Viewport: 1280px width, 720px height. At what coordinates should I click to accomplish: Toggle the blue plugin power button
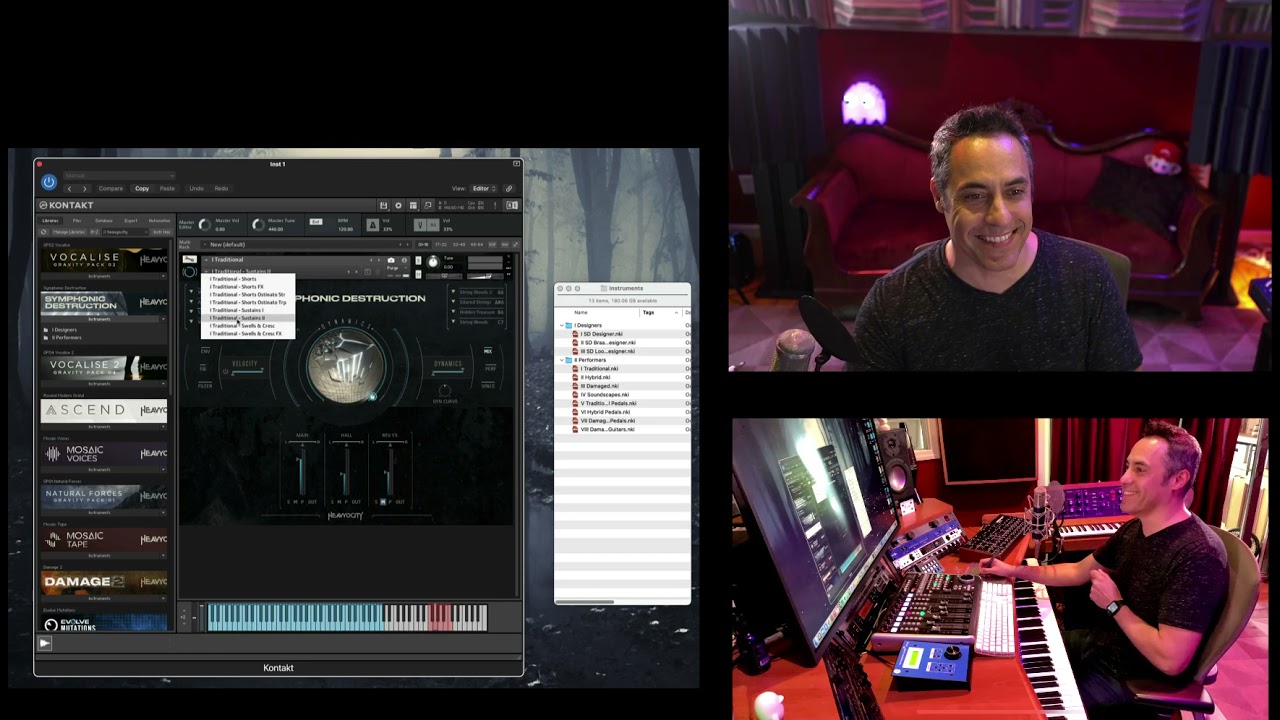click(49, 182)
